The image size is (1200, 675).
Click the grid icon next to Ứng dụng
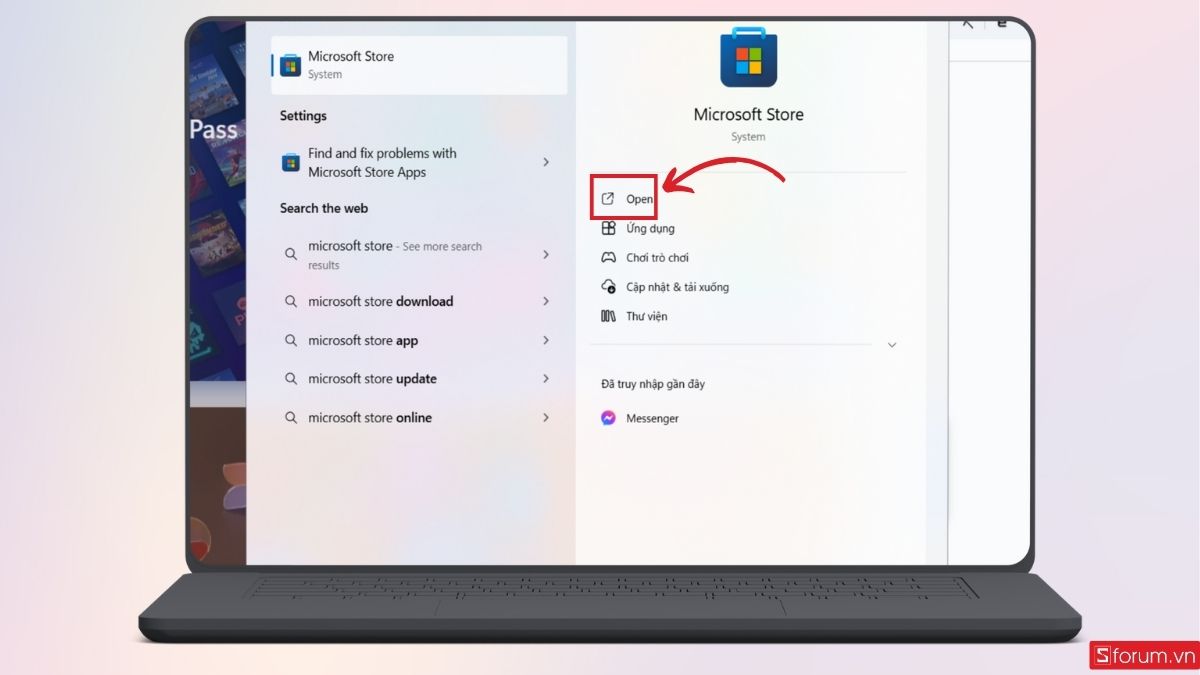tap(608, 228)
